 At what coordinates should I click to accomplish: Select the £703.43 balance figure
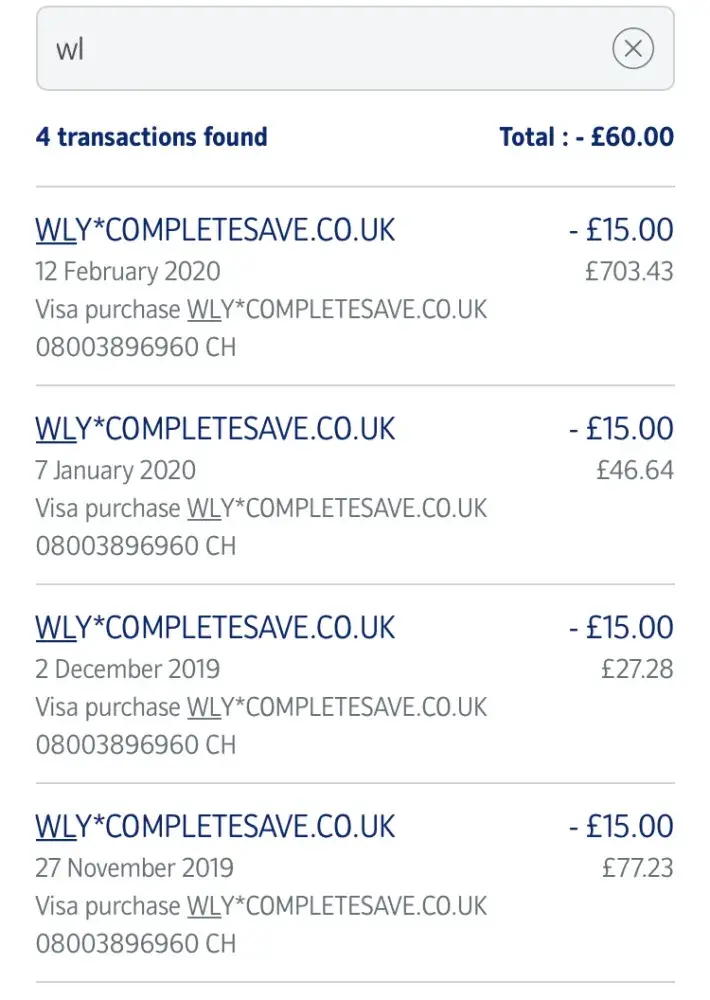click(629, 271)
